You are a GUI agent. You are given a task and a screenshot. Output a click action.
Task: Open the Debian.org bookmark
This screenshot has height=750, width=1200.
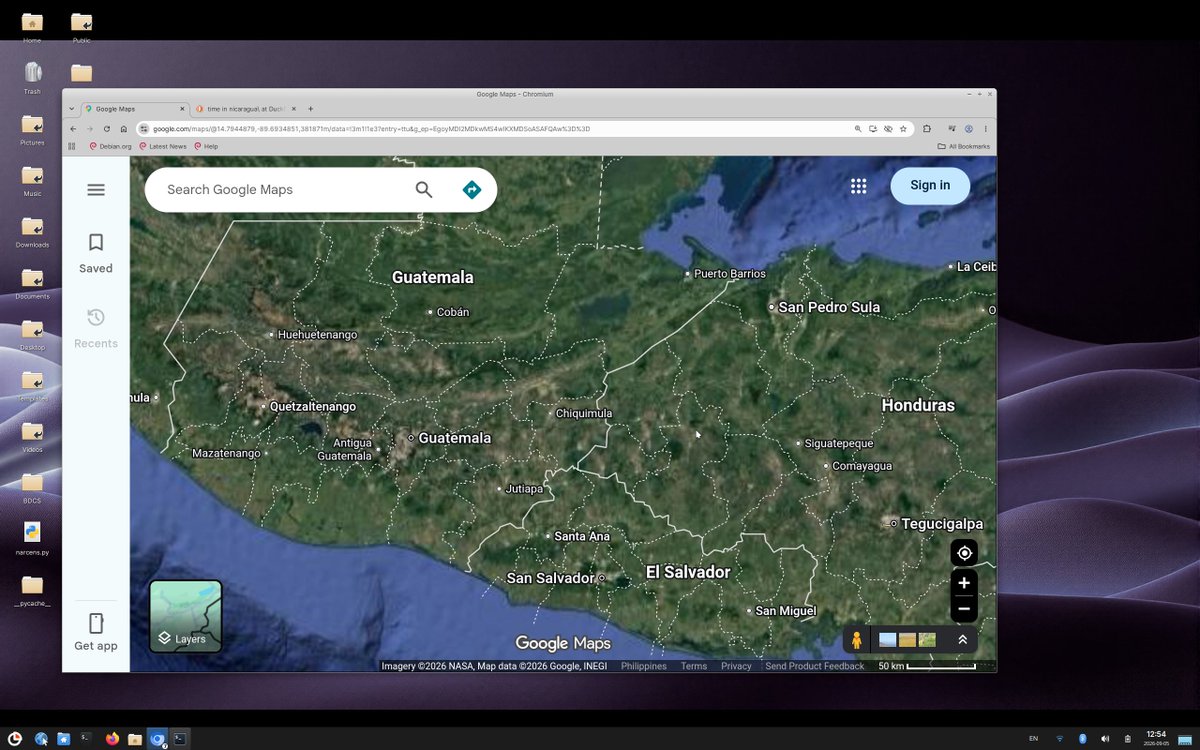coord(110,146)
